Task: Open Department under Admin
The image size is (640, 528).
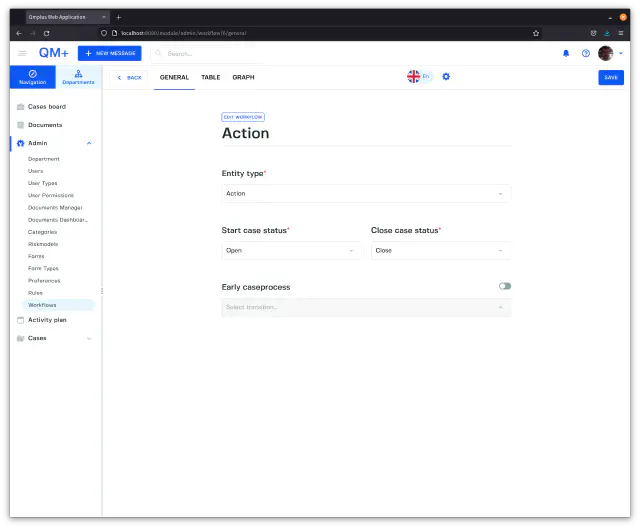Action: coord(44,159)
